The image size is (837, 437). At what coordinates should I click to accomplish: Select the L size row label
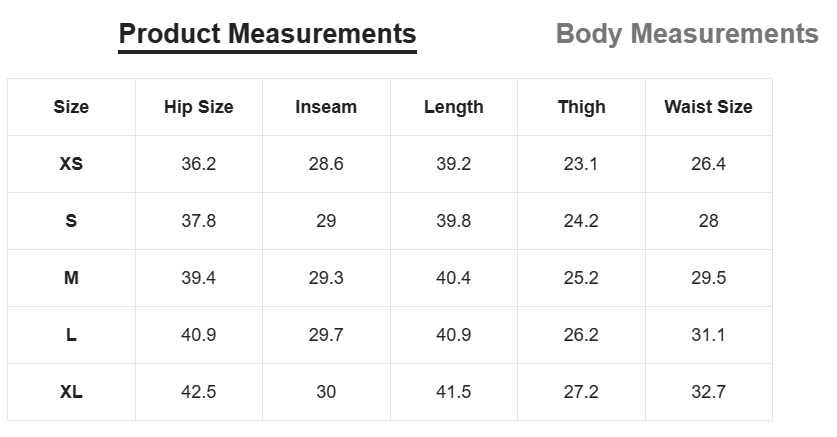[x=71, y=335]
